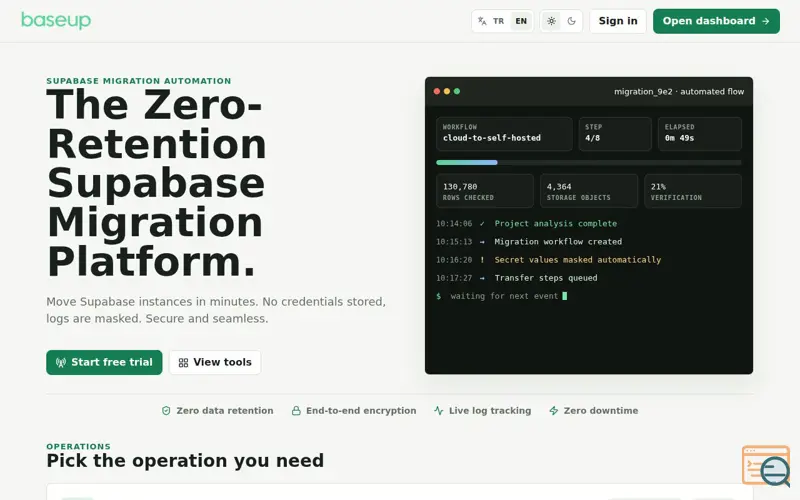Image resolution: width=800 pixels, height=500 pixels.
Task: Click the End-to-end encryption label
Action: click(361, 411)
